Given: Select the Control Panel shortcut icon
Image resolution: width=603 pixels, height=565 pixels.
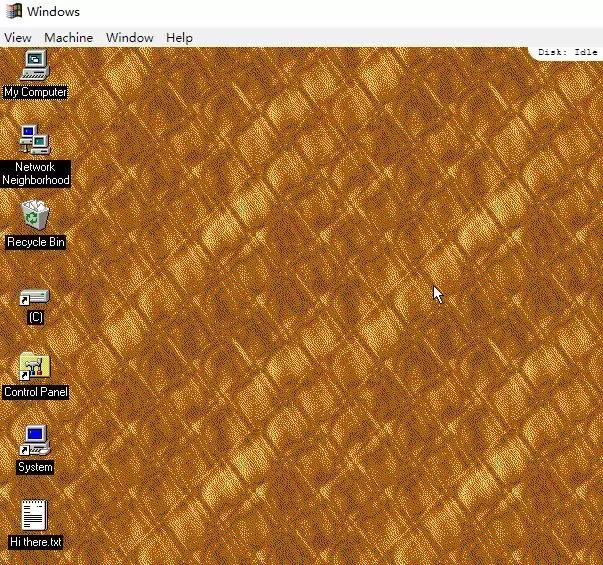Looking at the screenshot, I should point(35,366).
